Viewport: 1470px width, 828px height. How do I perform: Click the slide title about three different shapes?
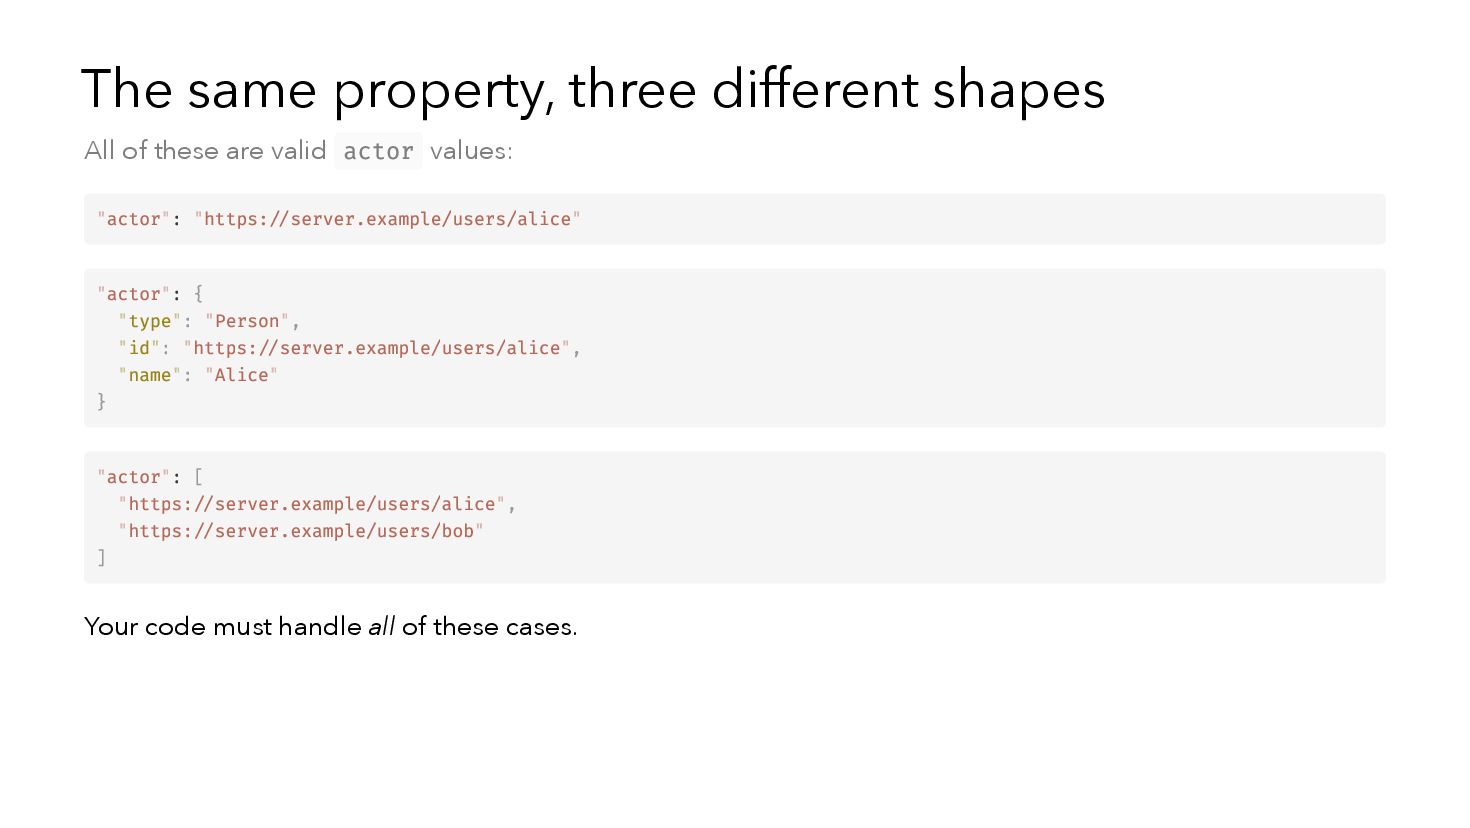pyautogui.click(x=592, y=90)
